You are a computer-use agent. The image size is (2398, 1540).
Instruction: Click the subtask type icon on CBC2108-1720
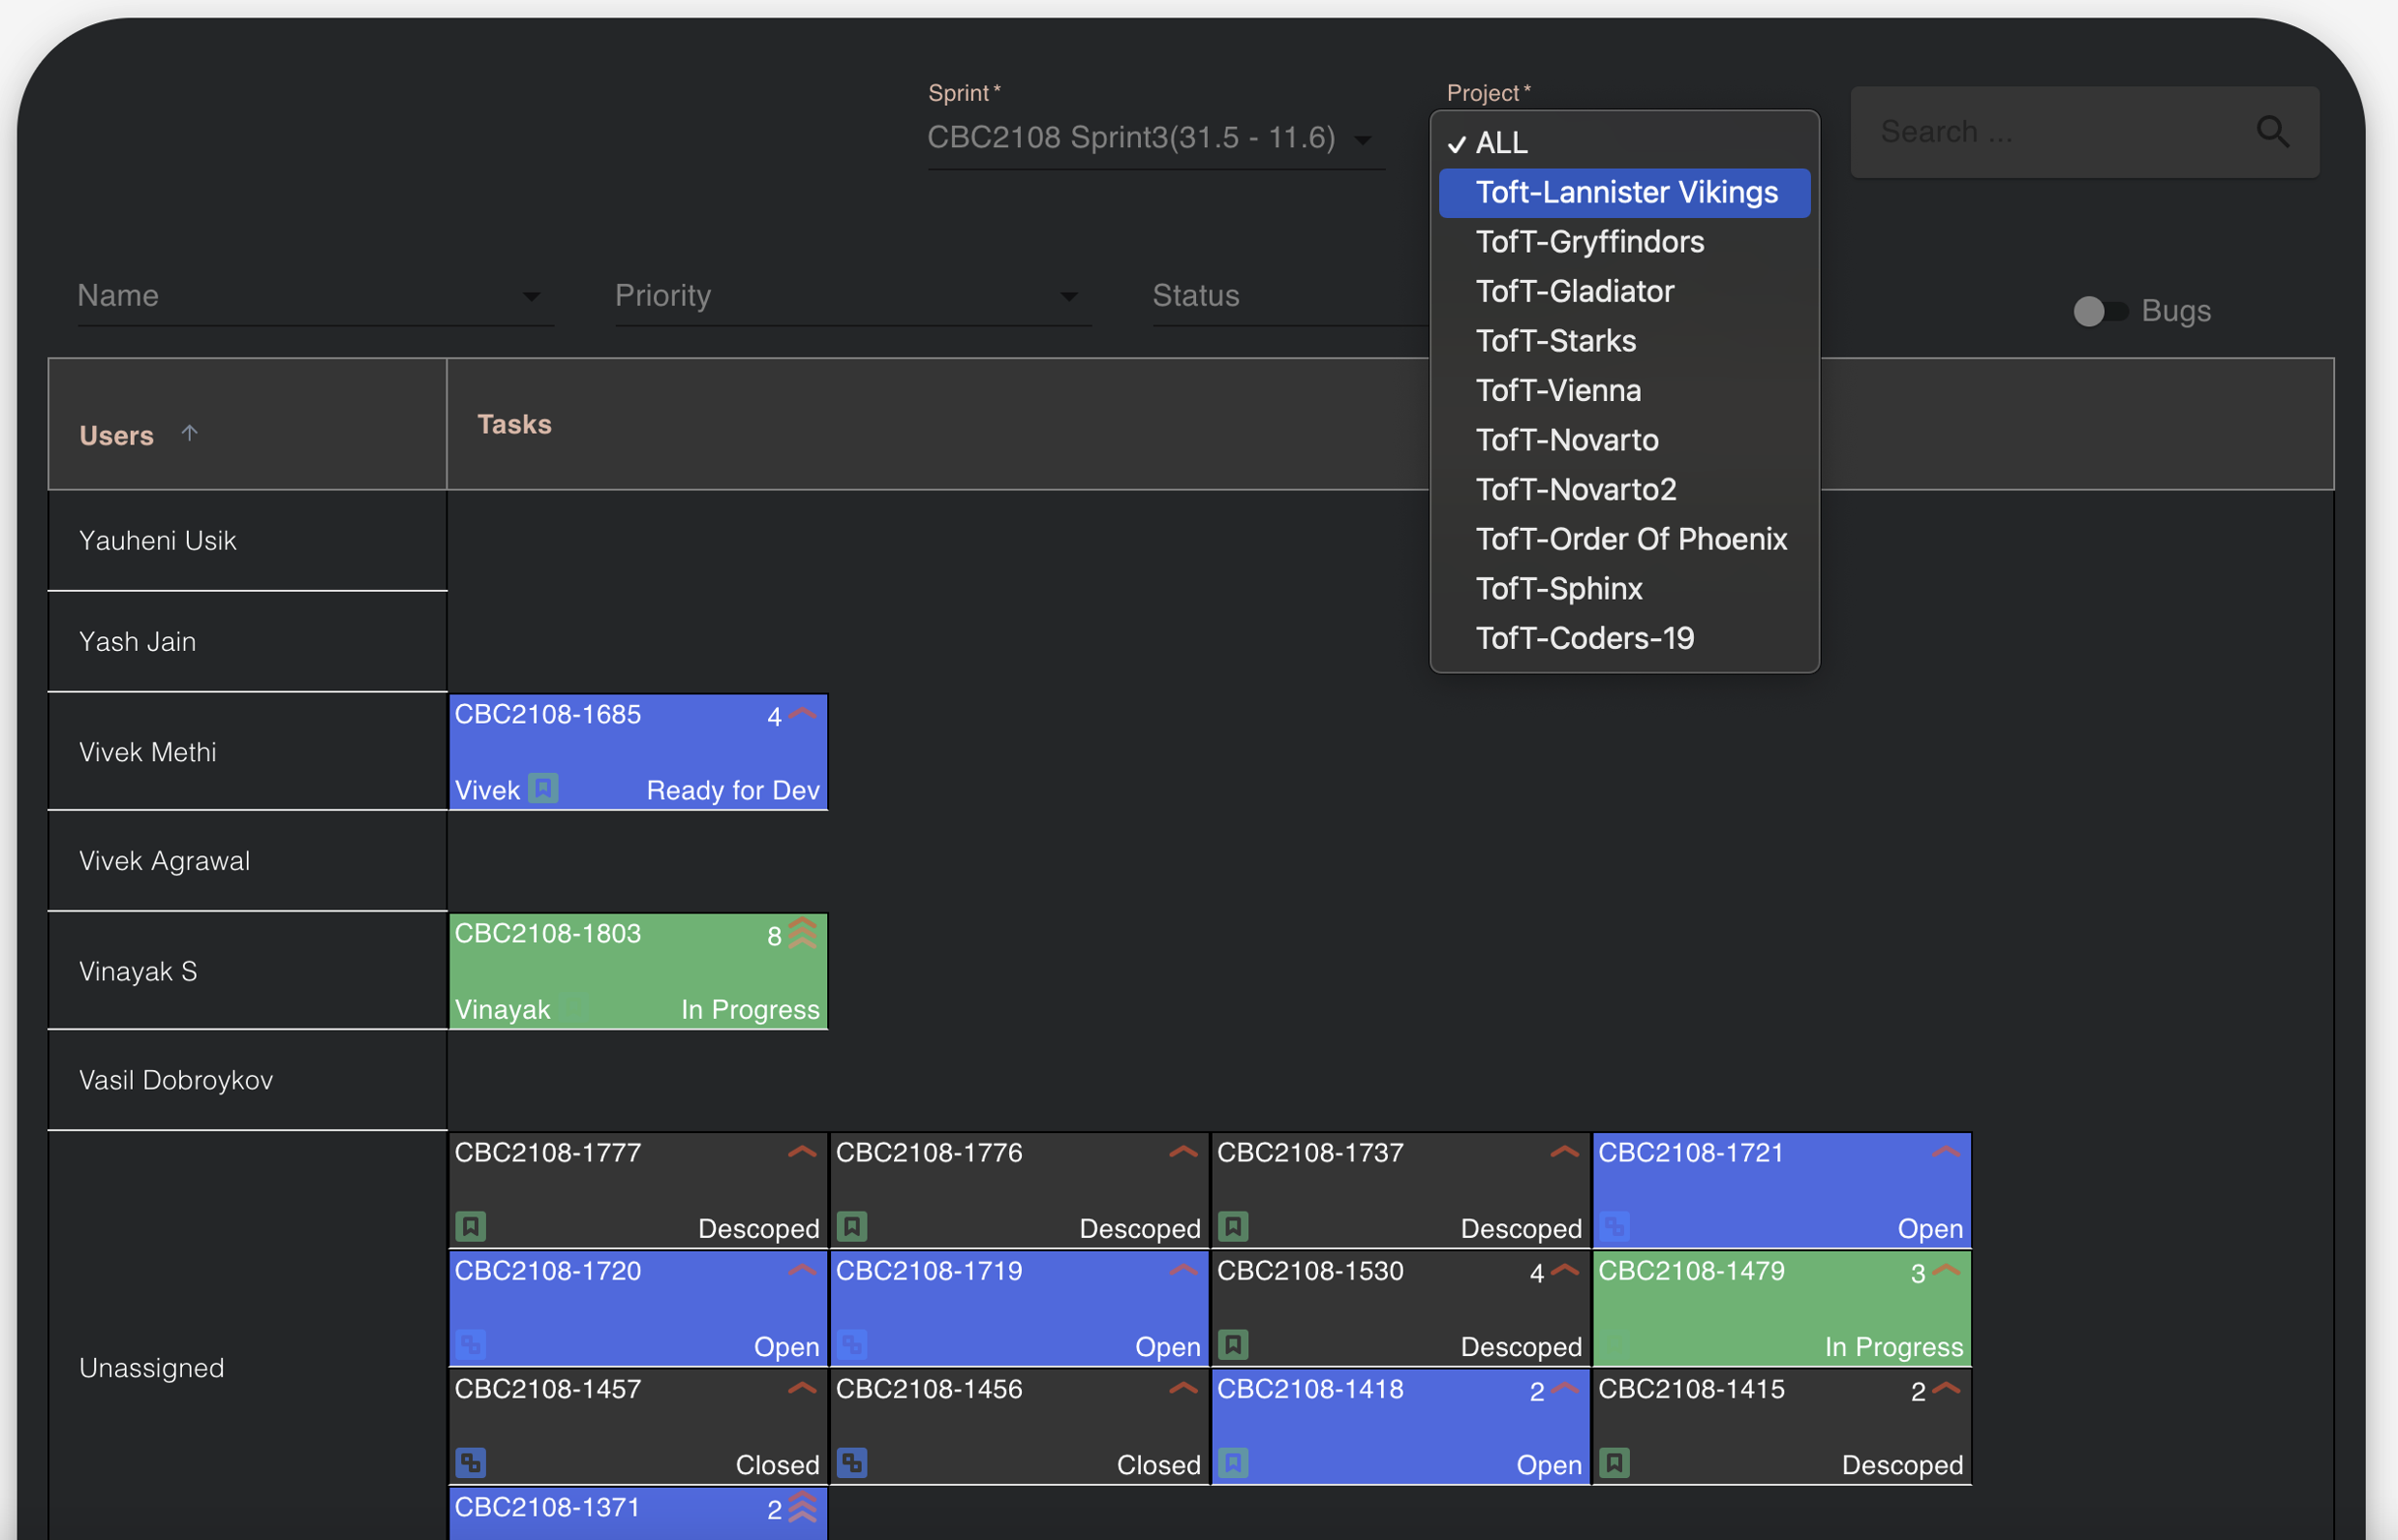click(472, 1345)
